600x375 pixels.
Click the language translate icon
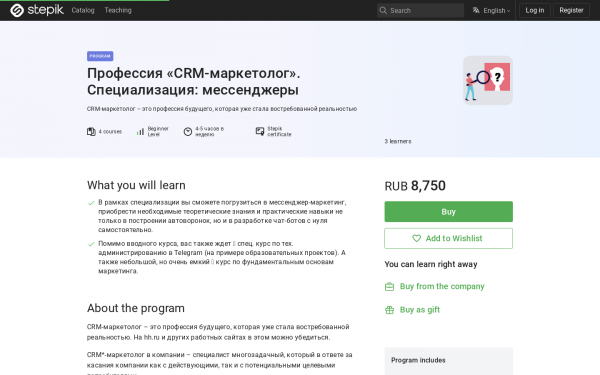tap(476, 10)
